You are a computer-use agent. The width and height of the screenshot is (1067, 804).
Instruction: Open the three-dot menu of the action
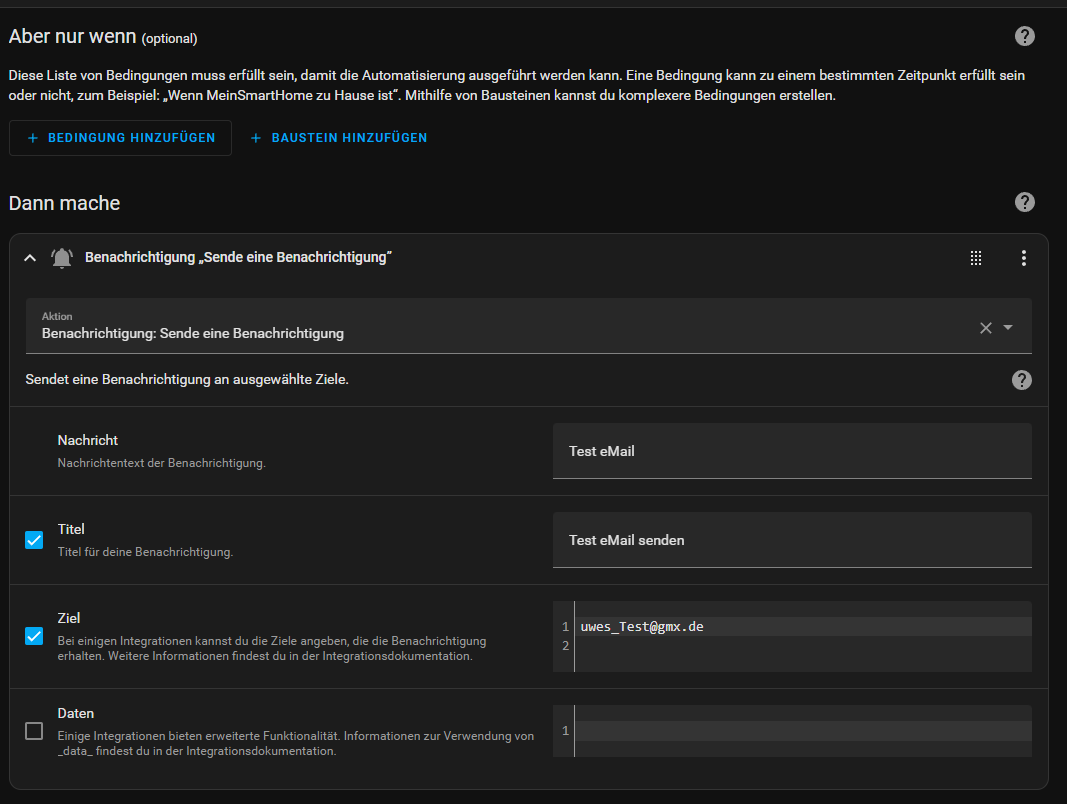click(1023, 258)
